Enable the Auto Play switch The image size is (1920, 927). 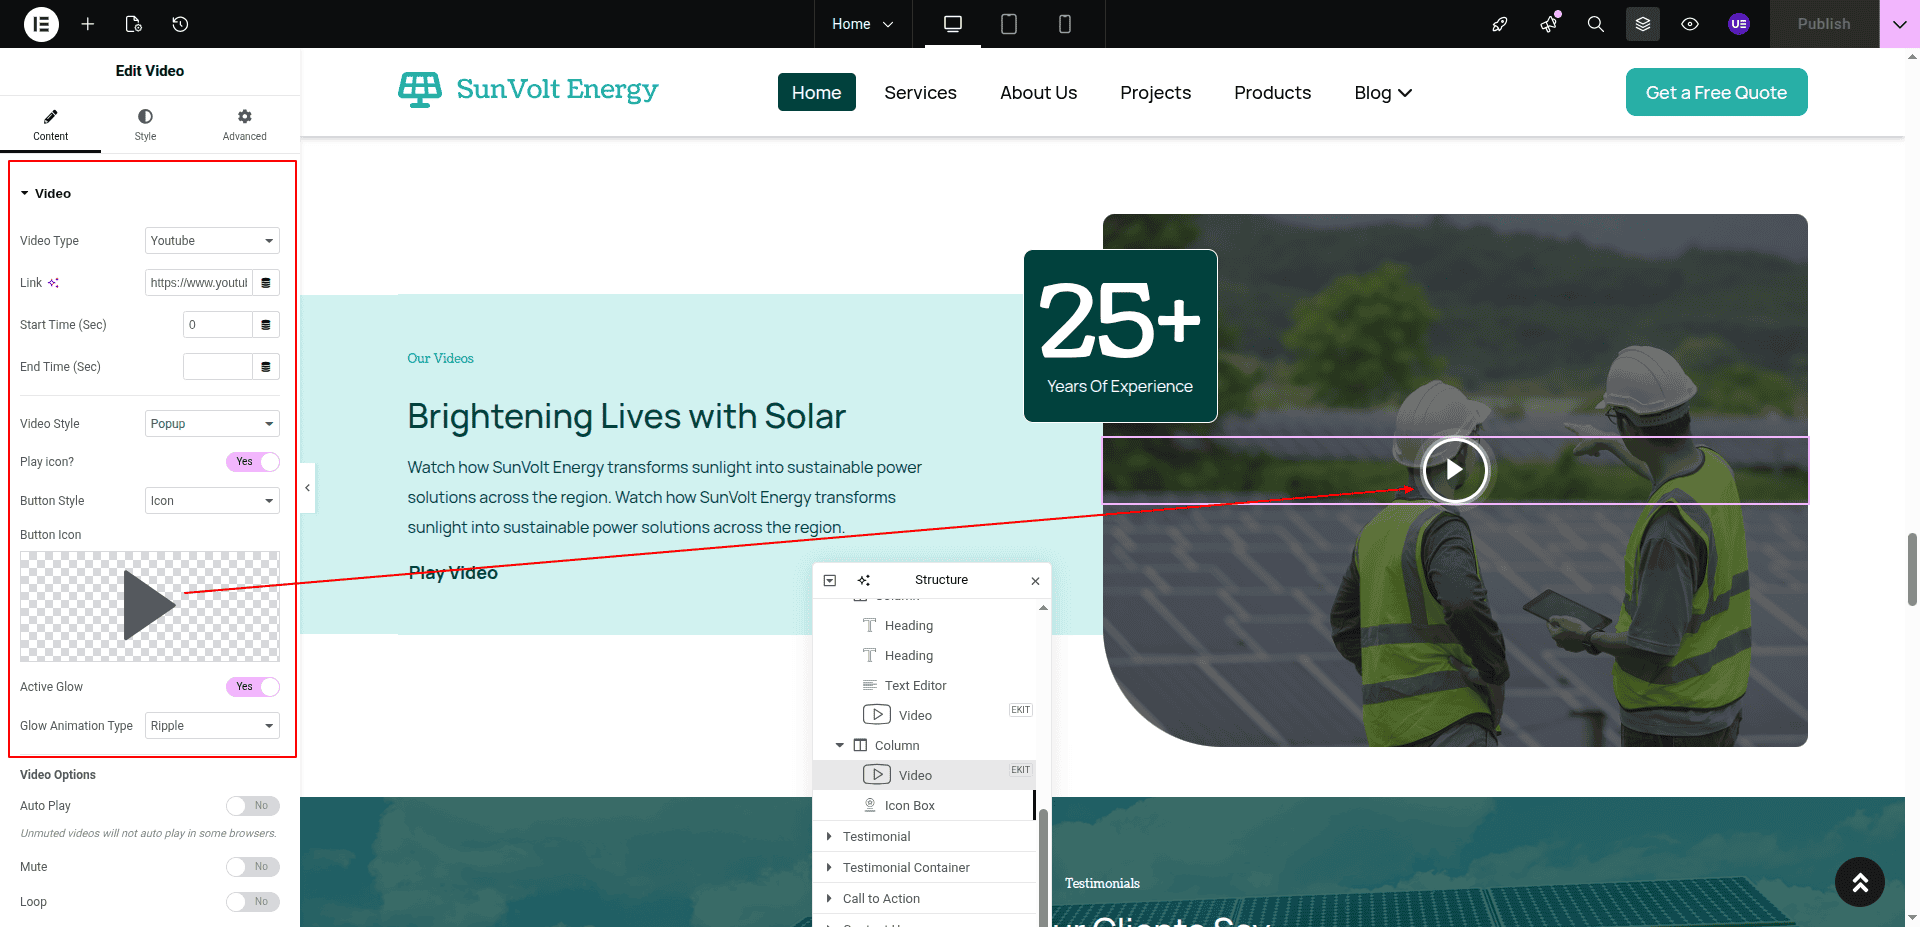tap(252, 806)
